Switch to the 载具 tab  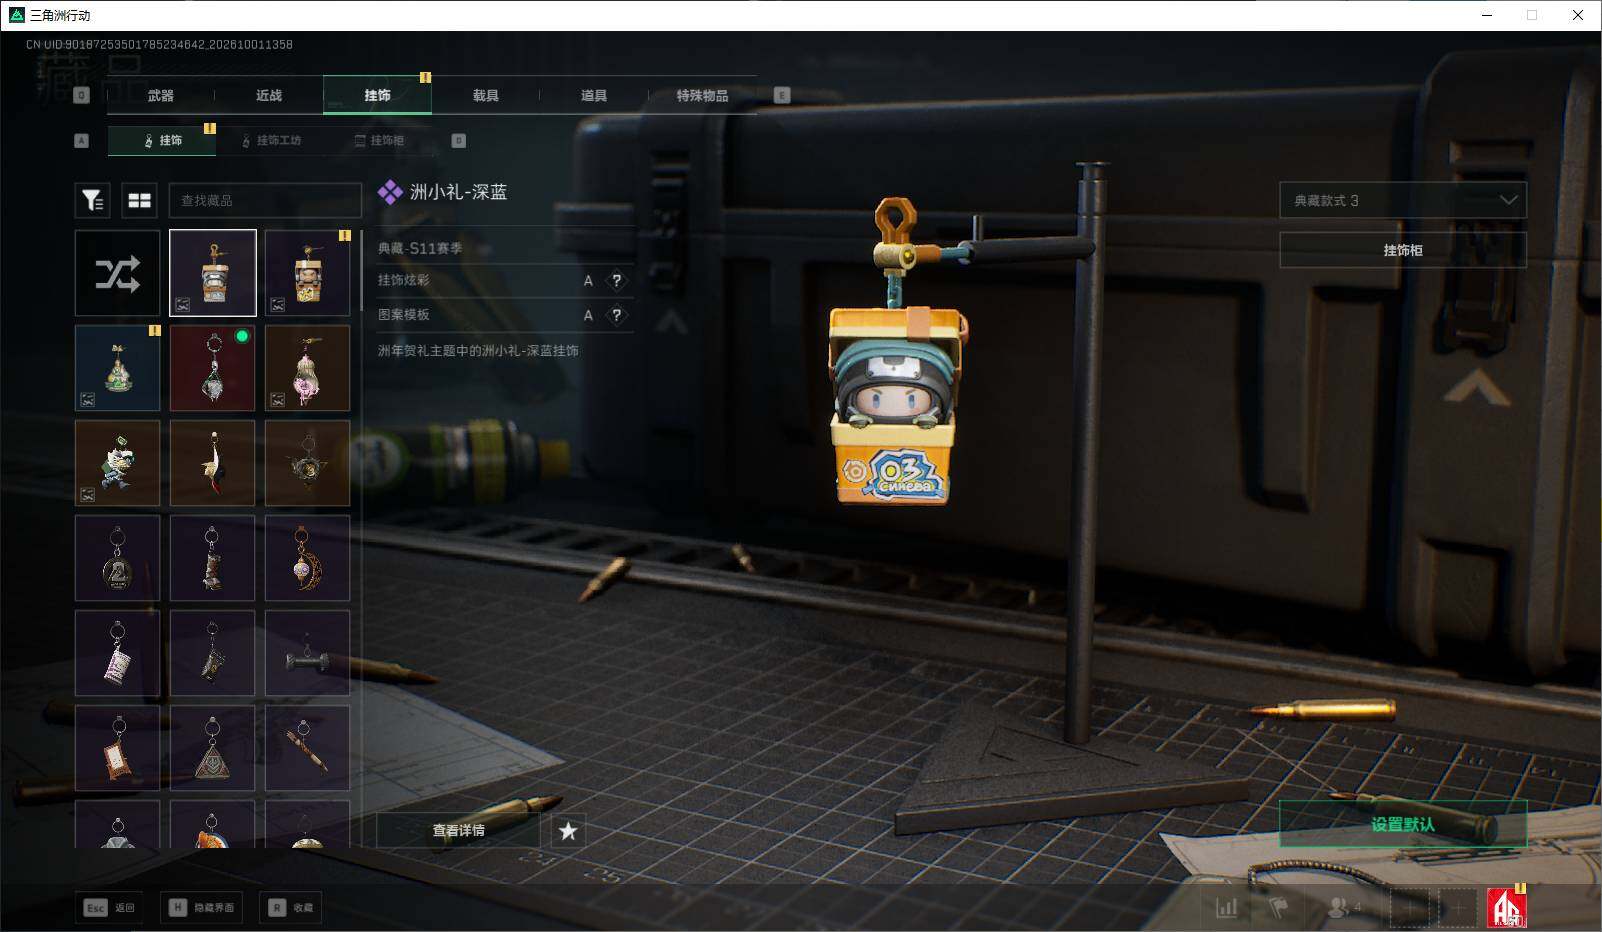coord(486,95)
